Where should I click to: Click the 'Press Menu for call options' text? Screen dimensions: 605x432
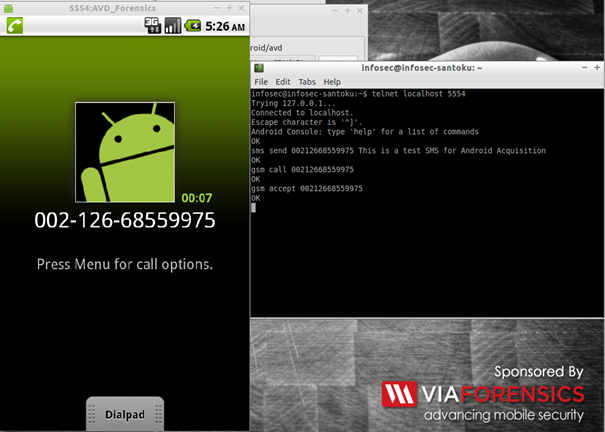(125, 265)
